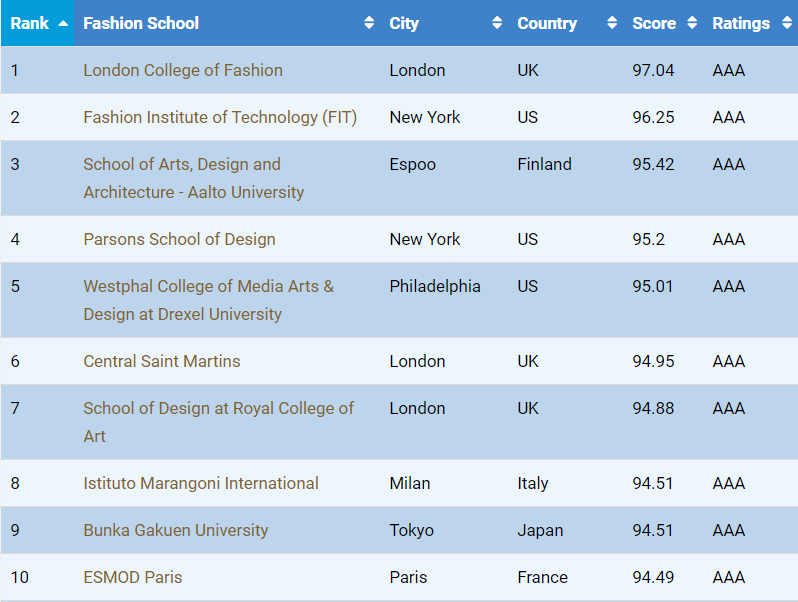Sort by Fashion School sort arrows
Viewport: 798px width, 602px height.
click(369, 23)
